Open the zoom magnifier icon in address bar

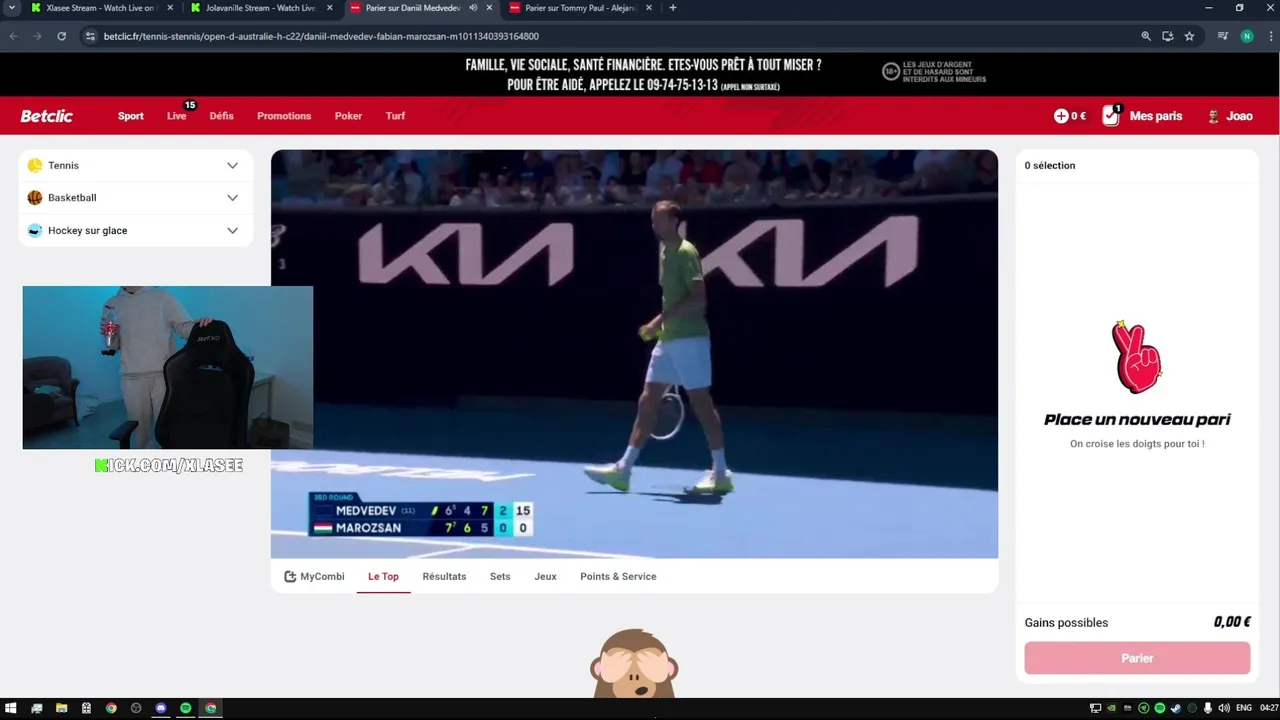(x=1146, y=36)
